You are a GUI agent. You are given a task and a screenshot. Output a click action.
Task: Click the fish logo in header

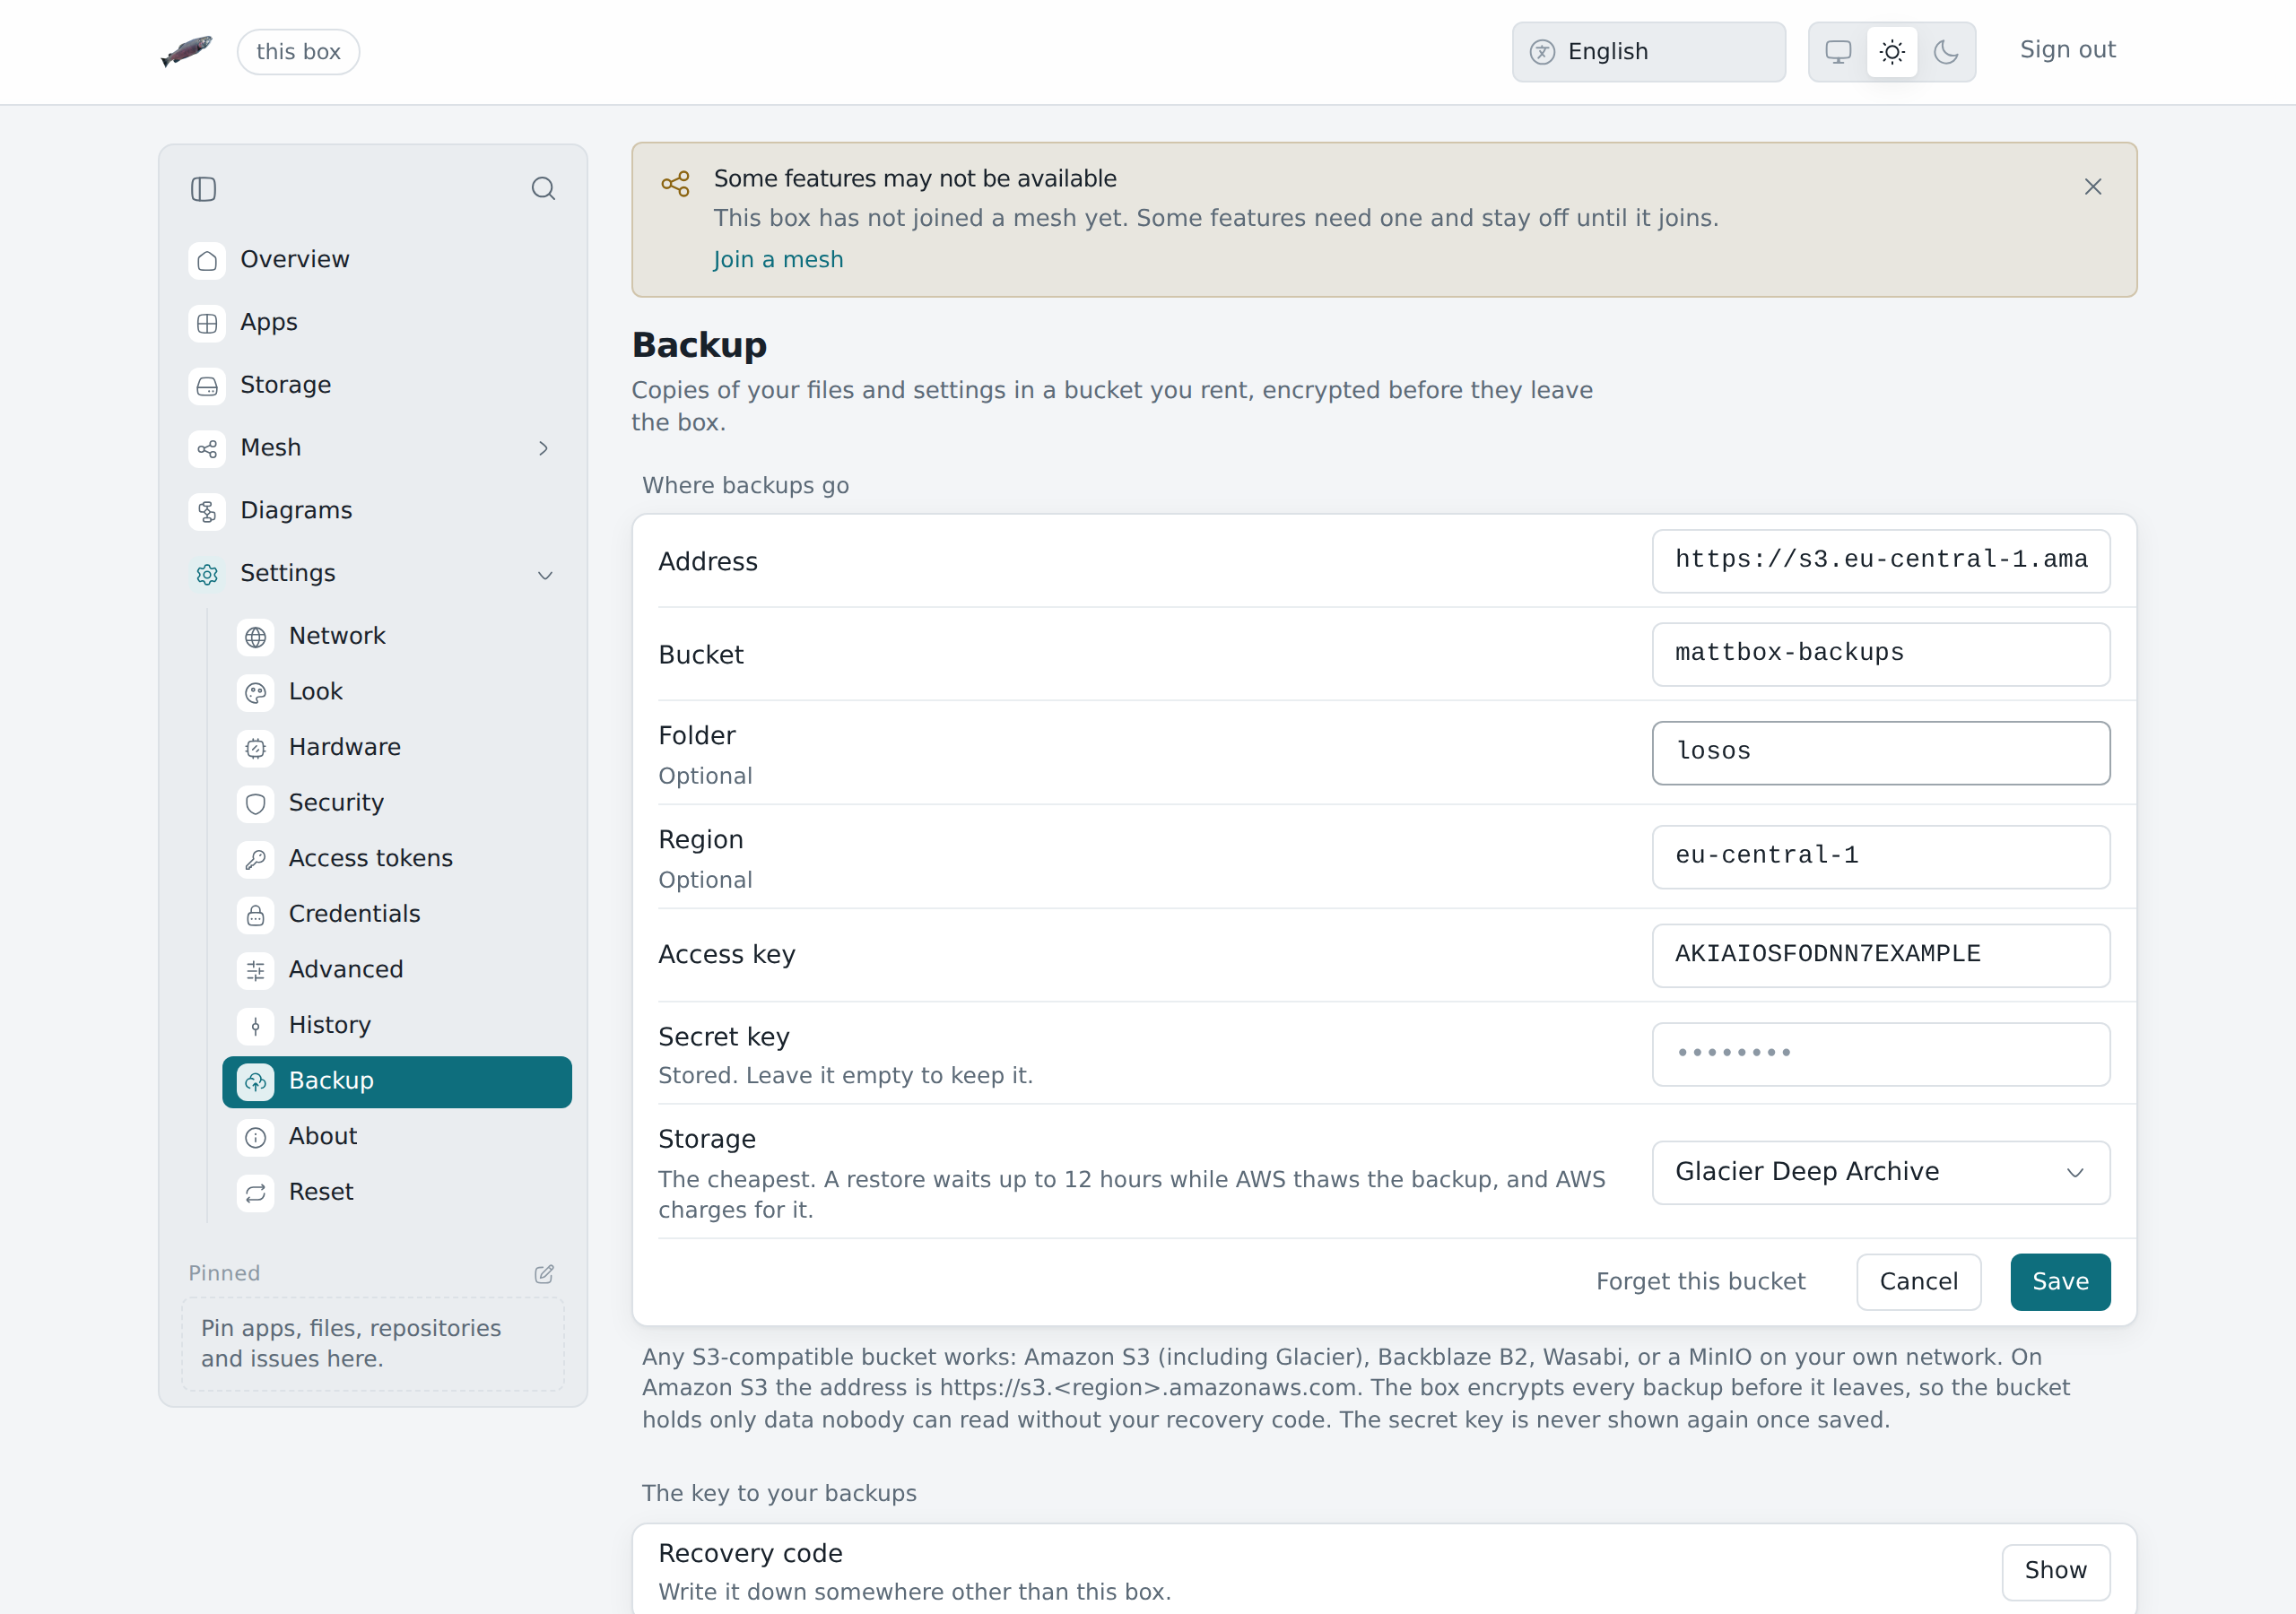pos(187,51)
